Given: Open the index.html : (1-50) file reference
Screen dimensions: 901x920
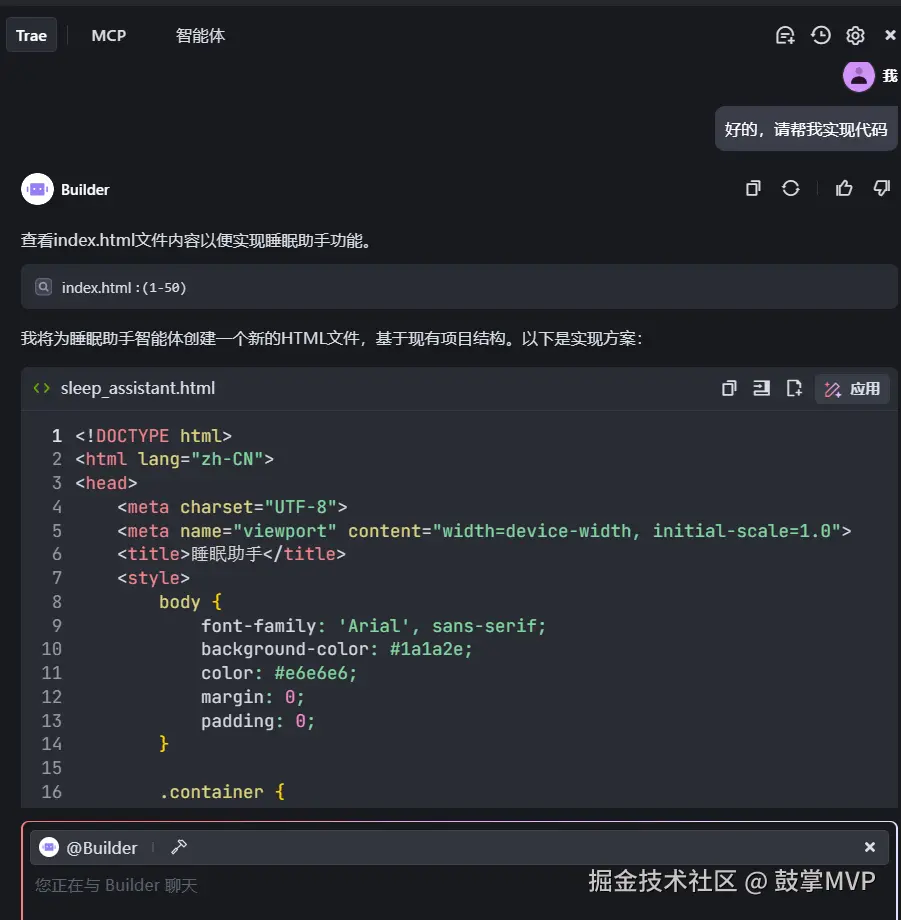Looking at the screenshot, I should (459, 287).
